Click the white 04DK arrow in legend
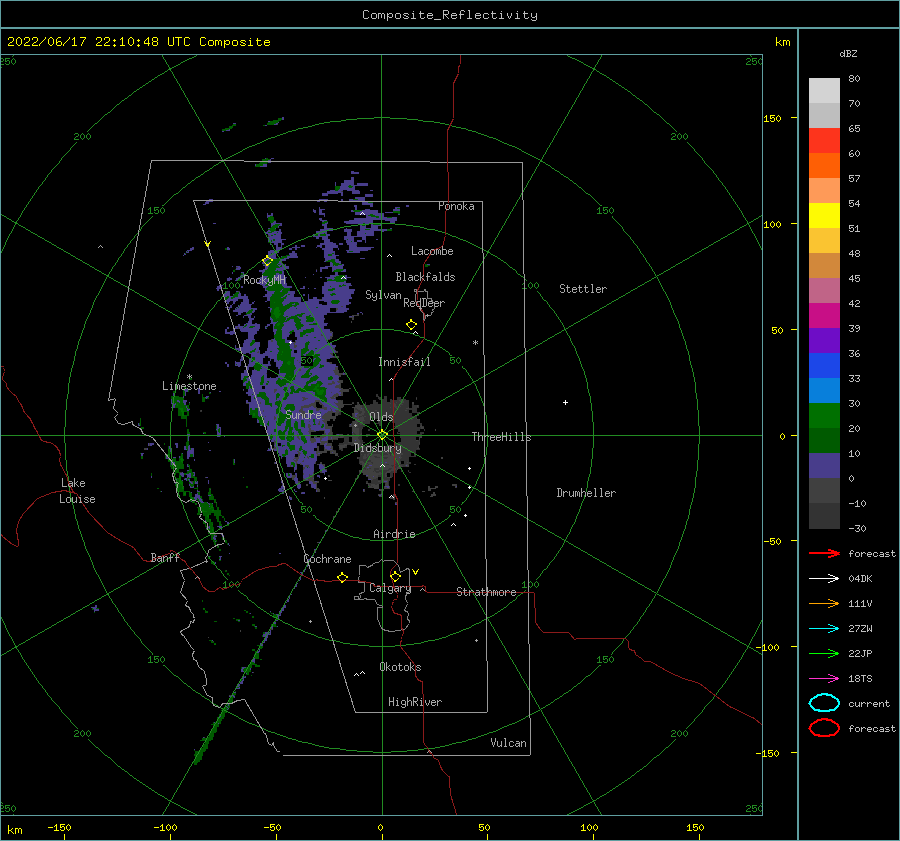This screenshot has width=900, height=841. [x=824, y=578]
